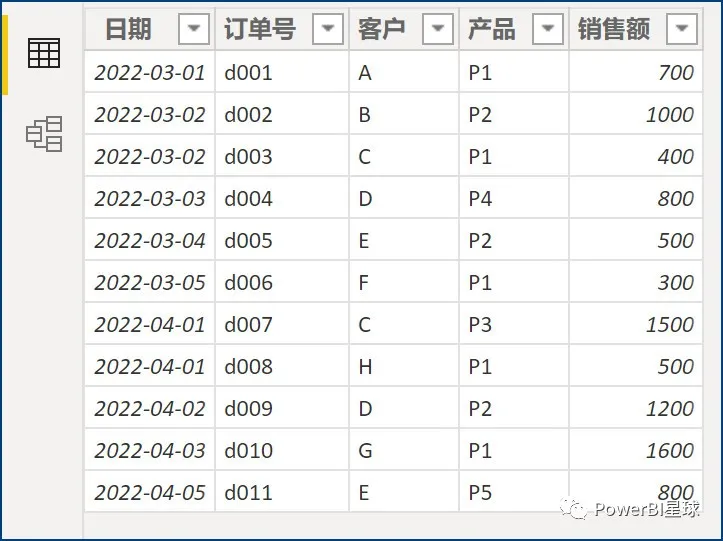Click the date cell 2022-03-05

click(x=150, y=282)
